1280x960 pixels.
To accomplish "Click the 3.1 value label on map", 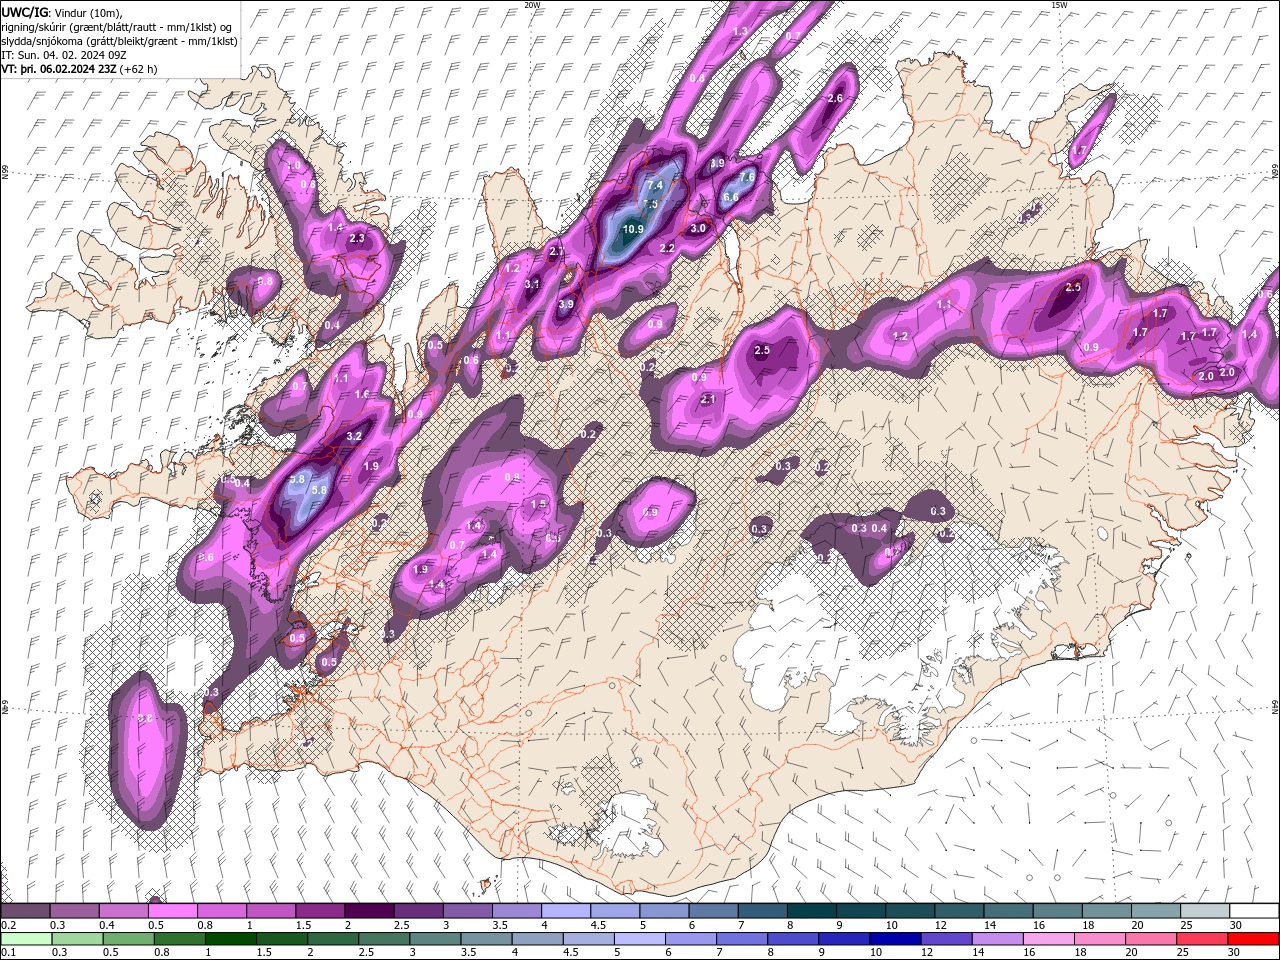I will point(533,285).
